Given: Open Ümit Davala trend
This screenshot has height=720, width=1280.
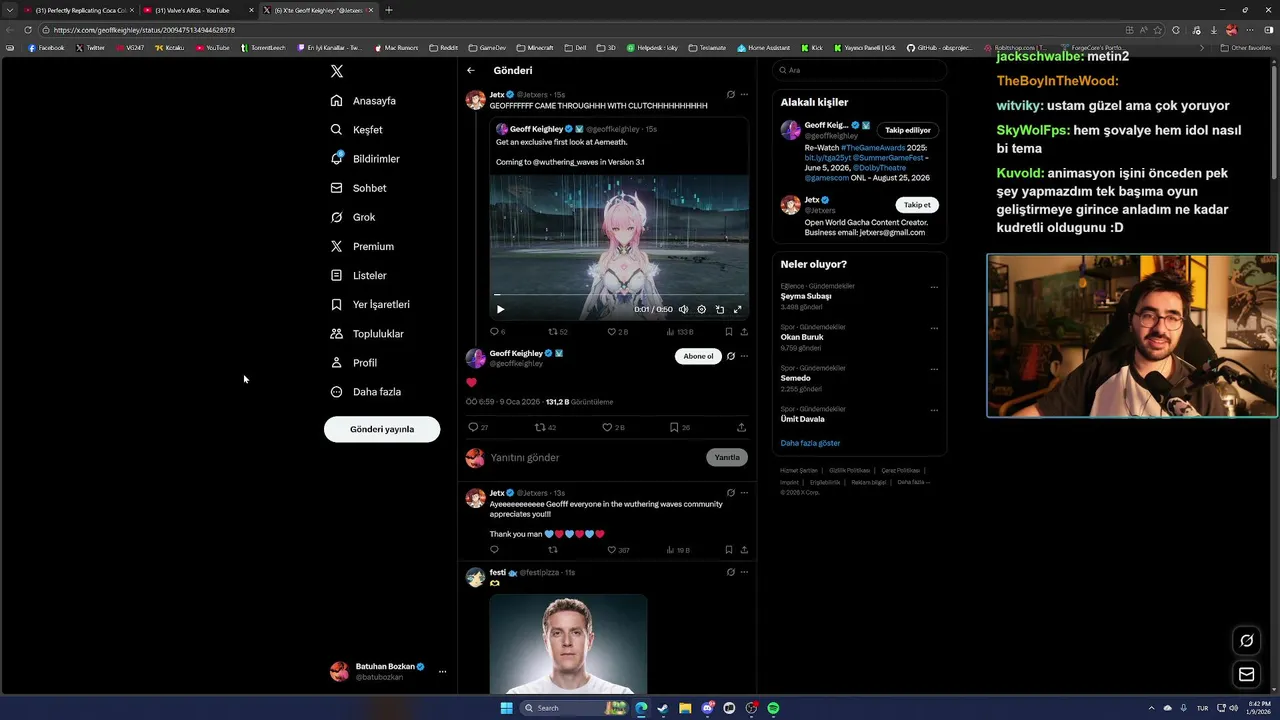Looking at the screenshot, I should click(x=804, y=419).
